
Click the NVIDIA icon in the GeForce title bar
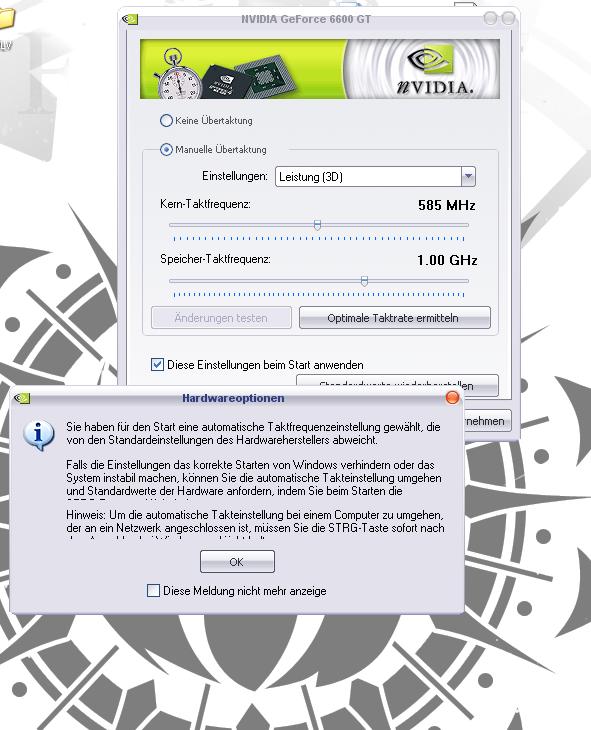click(130, 19)
